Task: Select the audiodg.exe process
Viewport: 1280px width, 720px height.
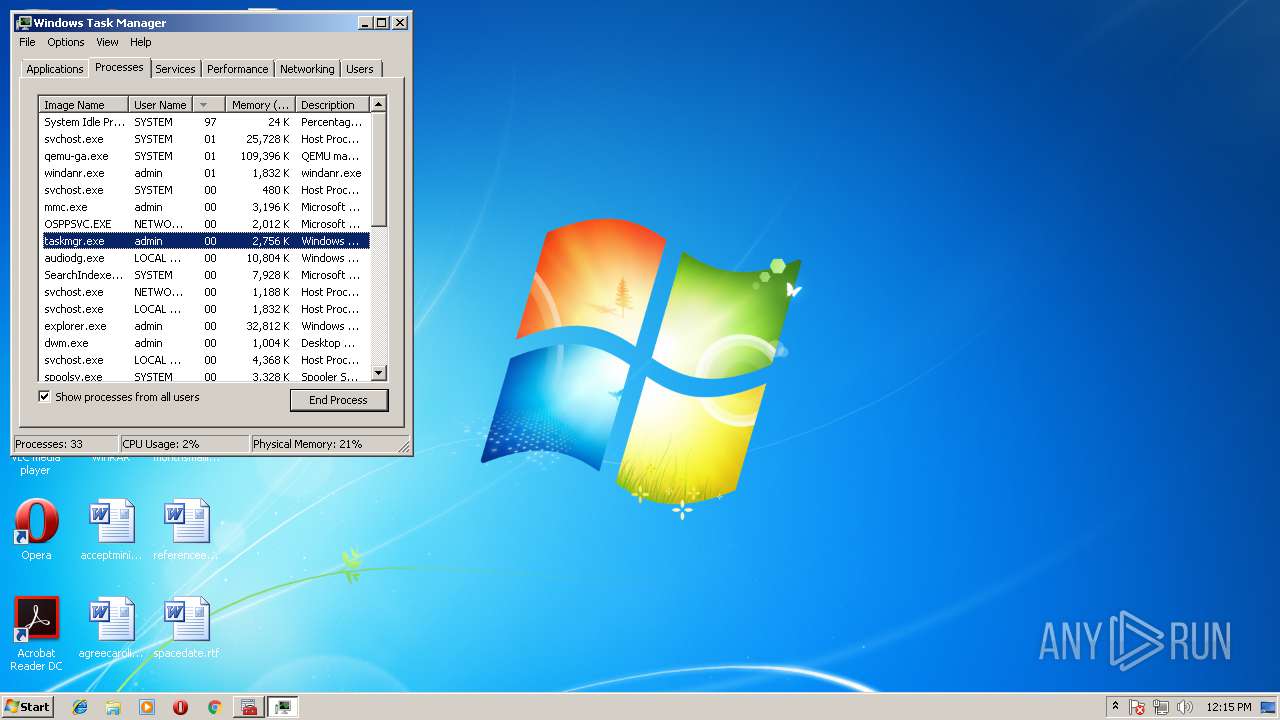Action: pos(204,258)
